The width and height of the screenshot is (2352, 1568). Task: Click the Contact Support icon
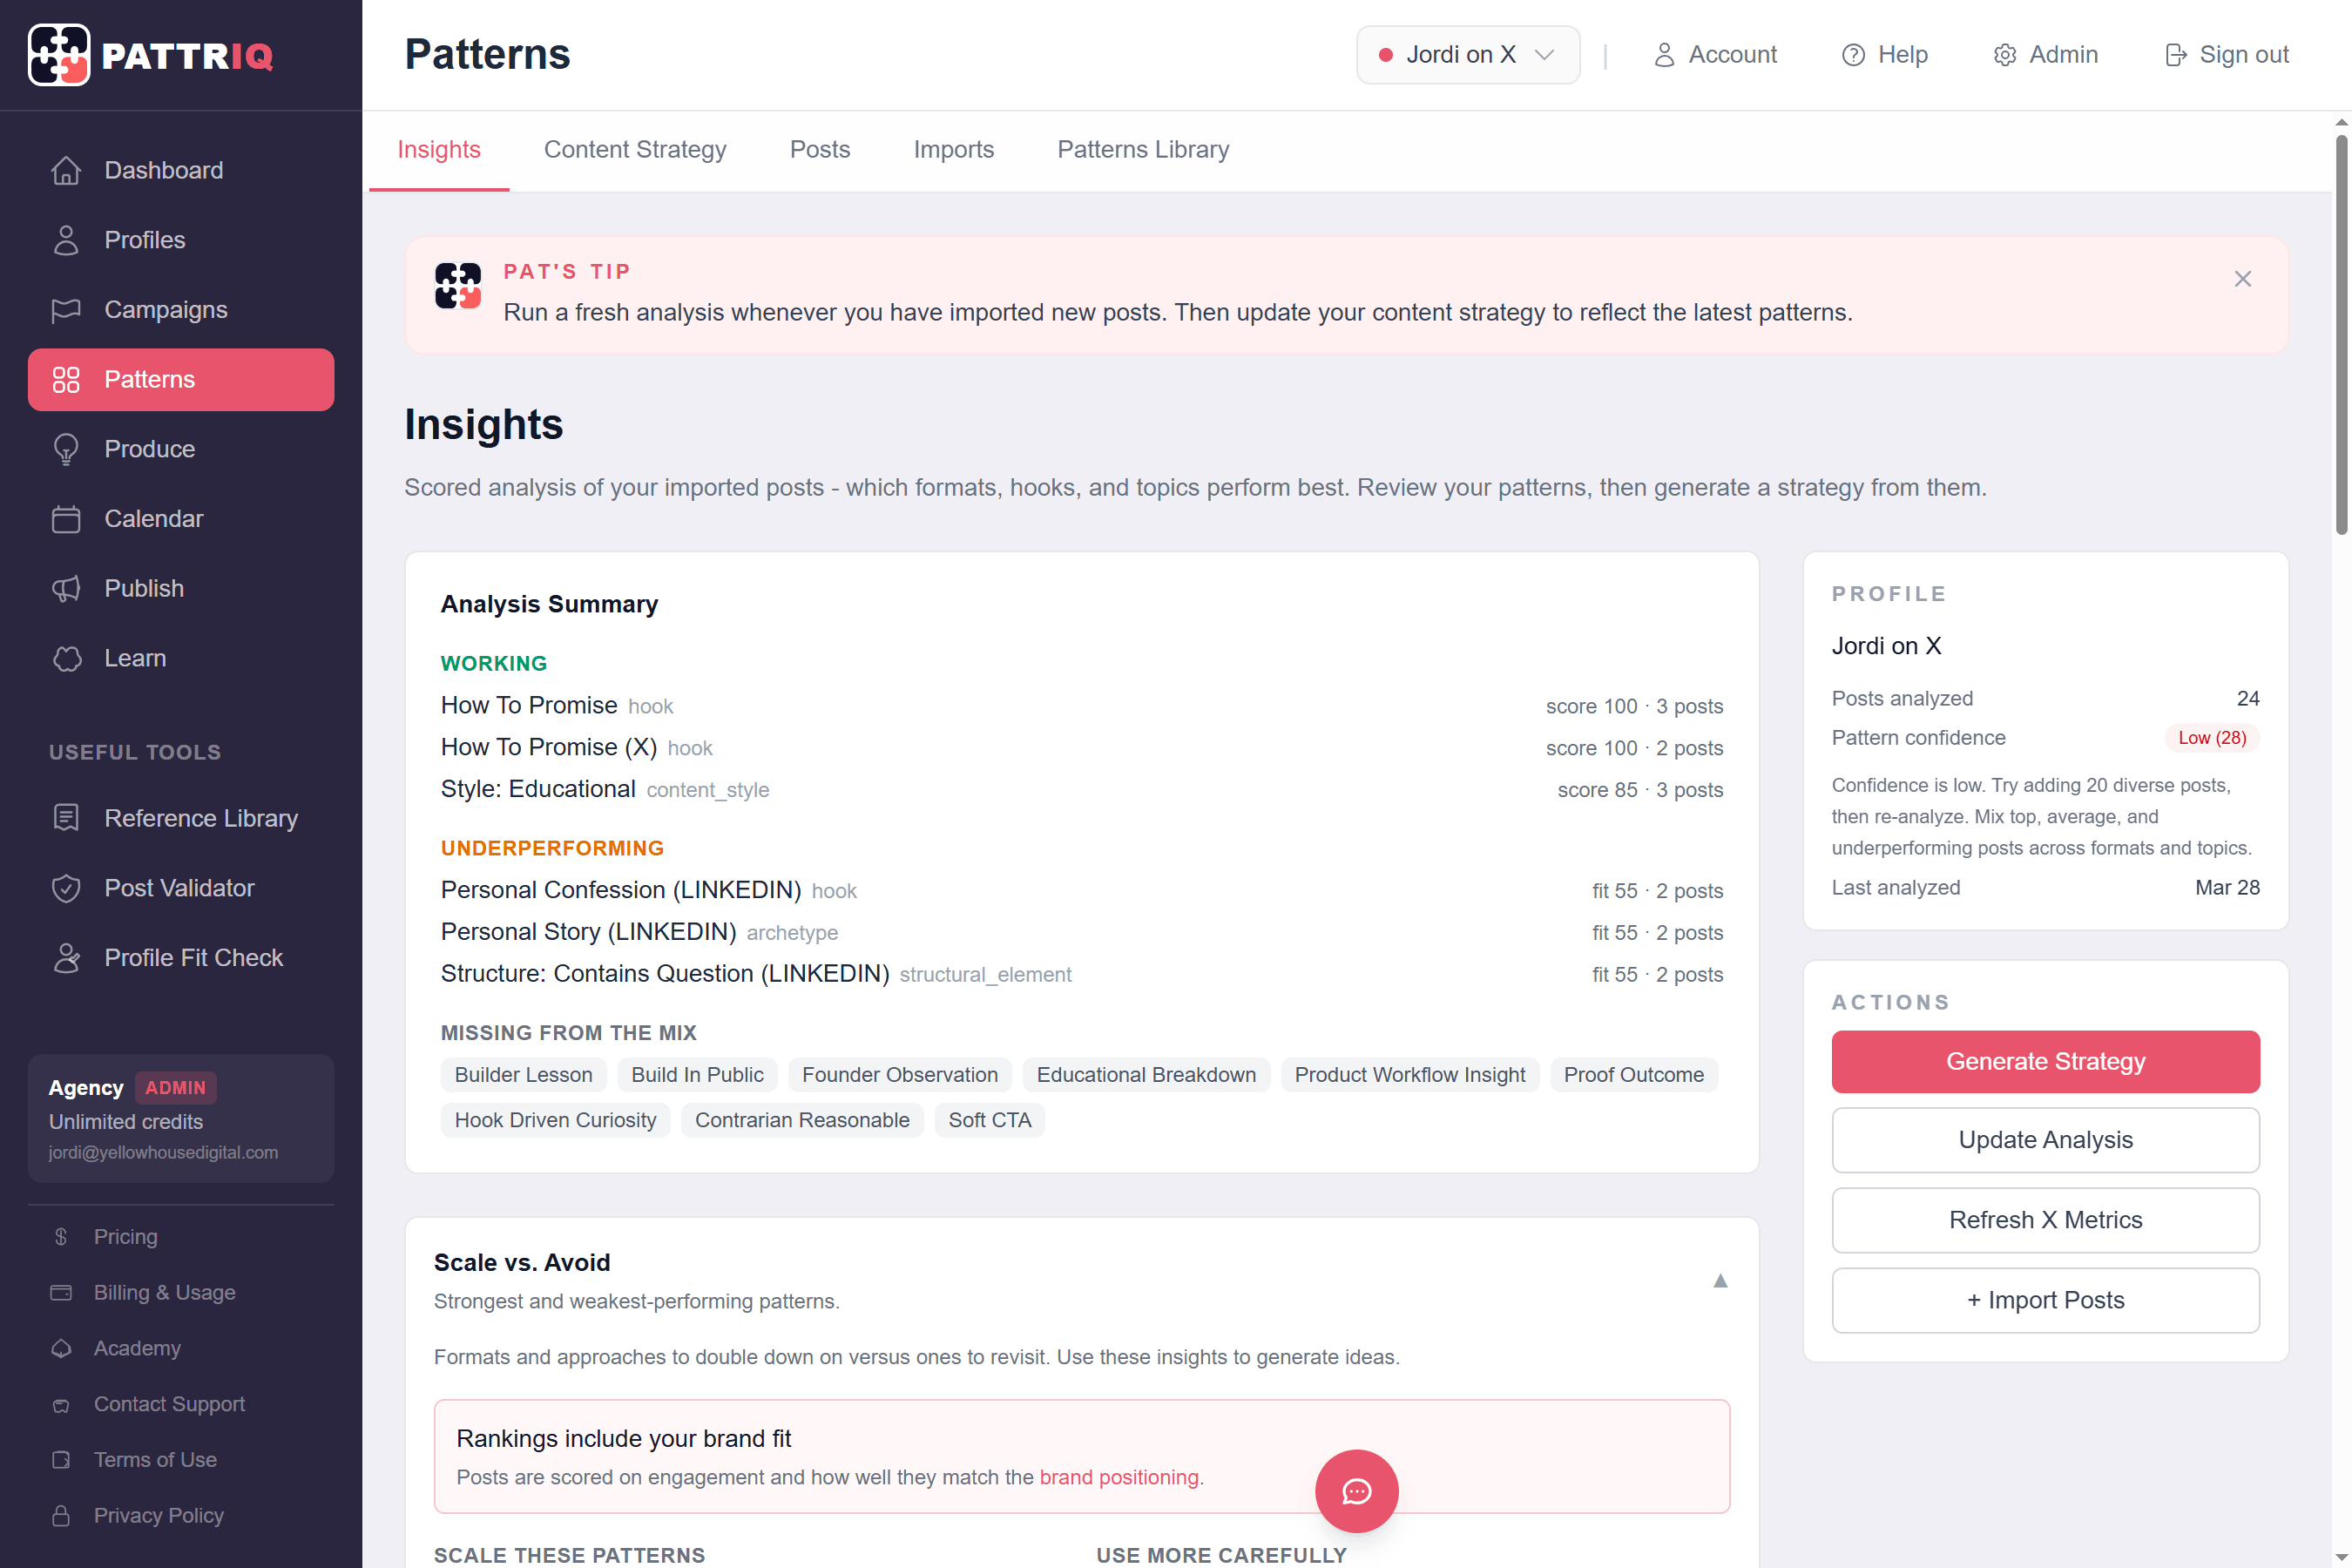[x=61, y=1404]
